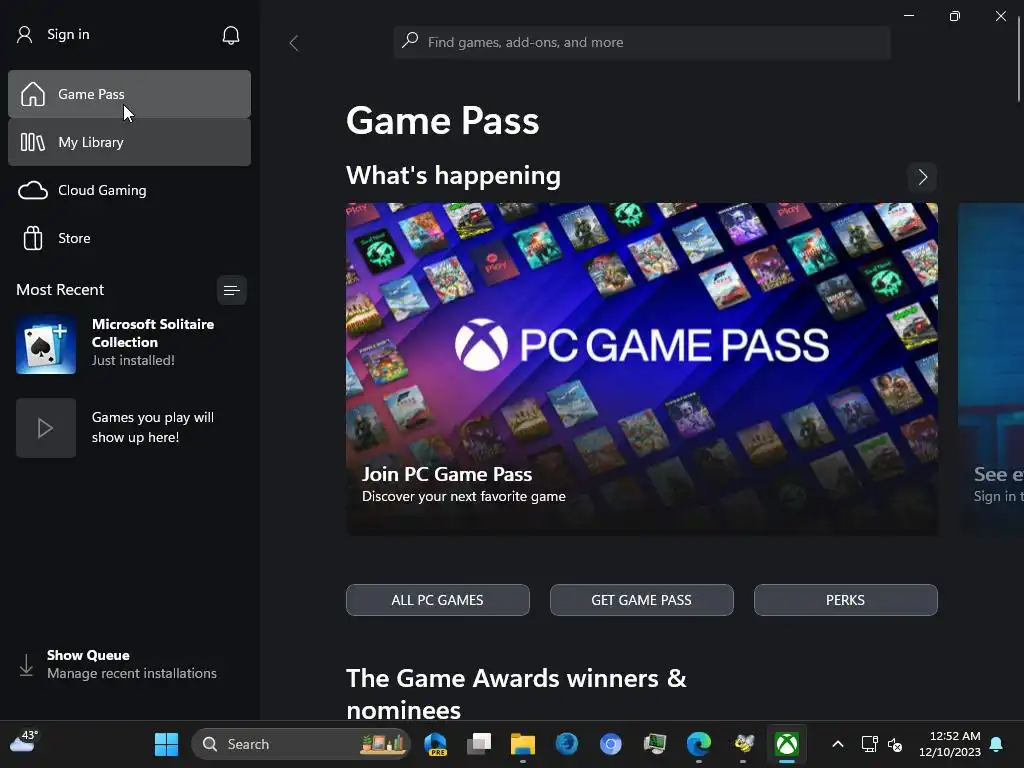Open muted volume tray icon
Image resolution: width=1024 pixels, height=768 pixels.
pos(895,744)
